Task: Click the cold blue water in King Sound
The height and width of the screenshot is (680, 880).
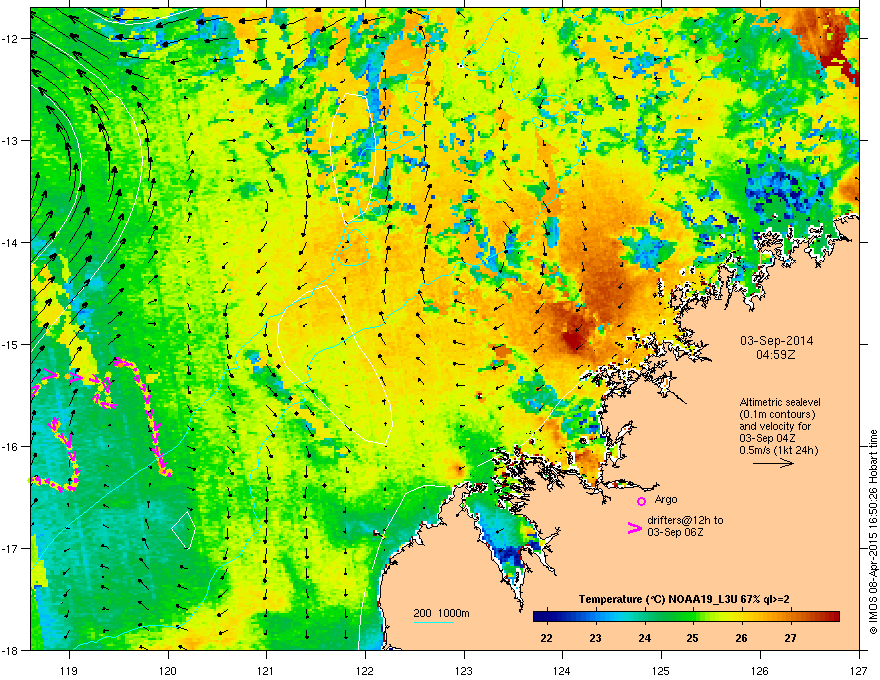Action: point(511,554)
